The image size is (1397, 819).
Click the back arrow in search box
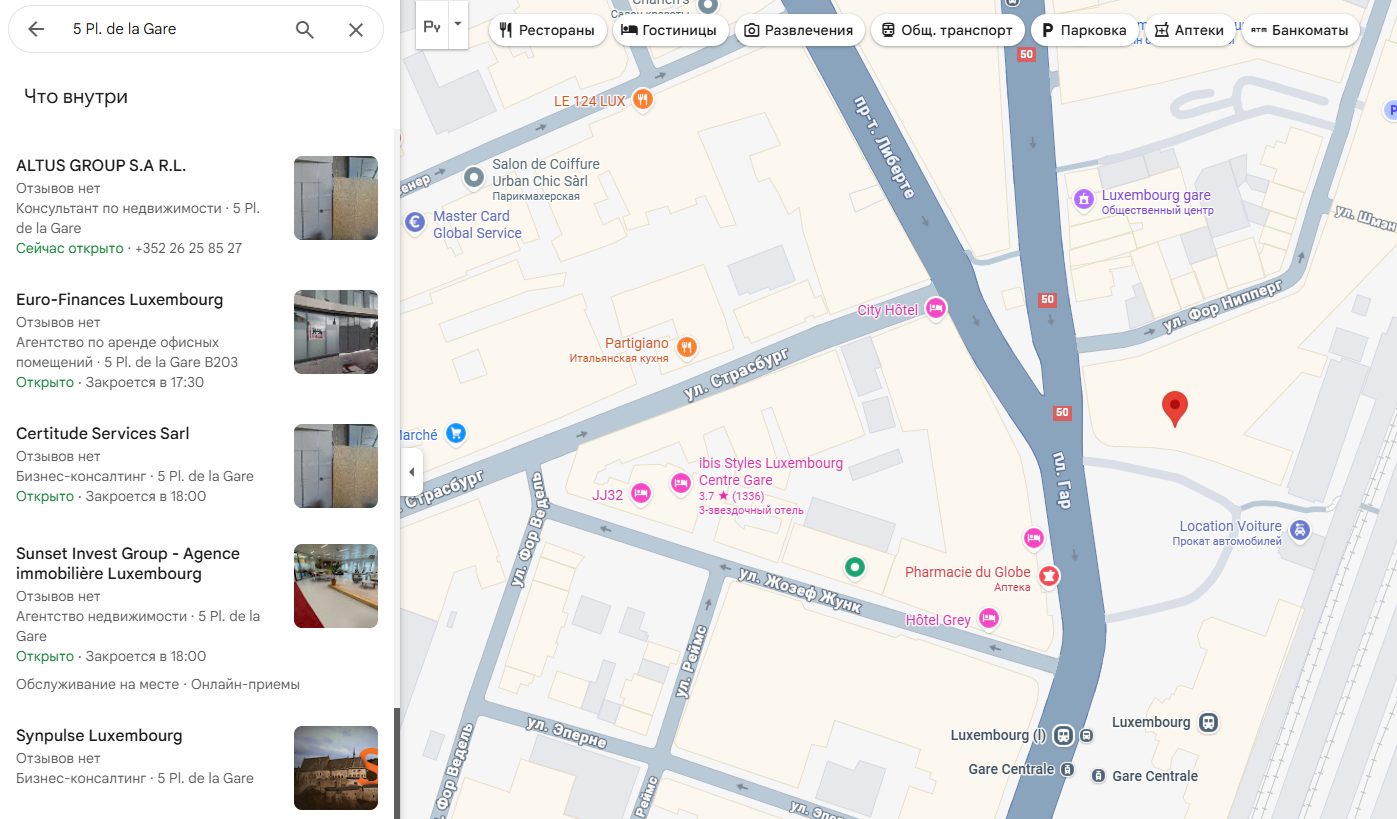click(36, 29)
